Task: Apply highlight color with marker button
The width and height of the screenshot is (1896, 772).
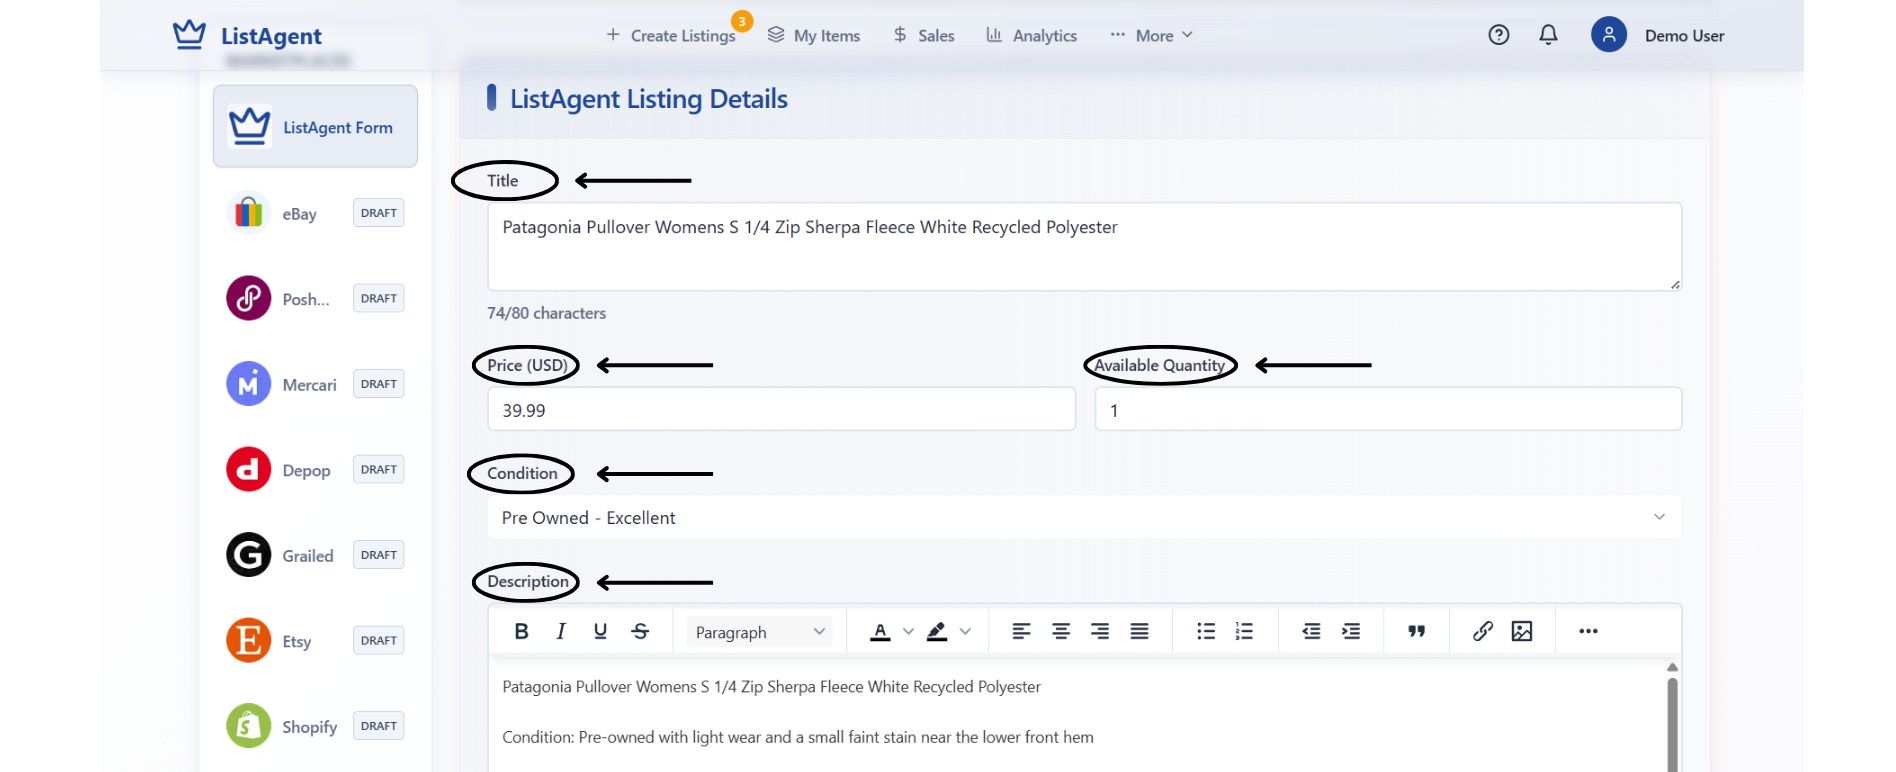Action: pyautogui.click(x=937, y=631)
